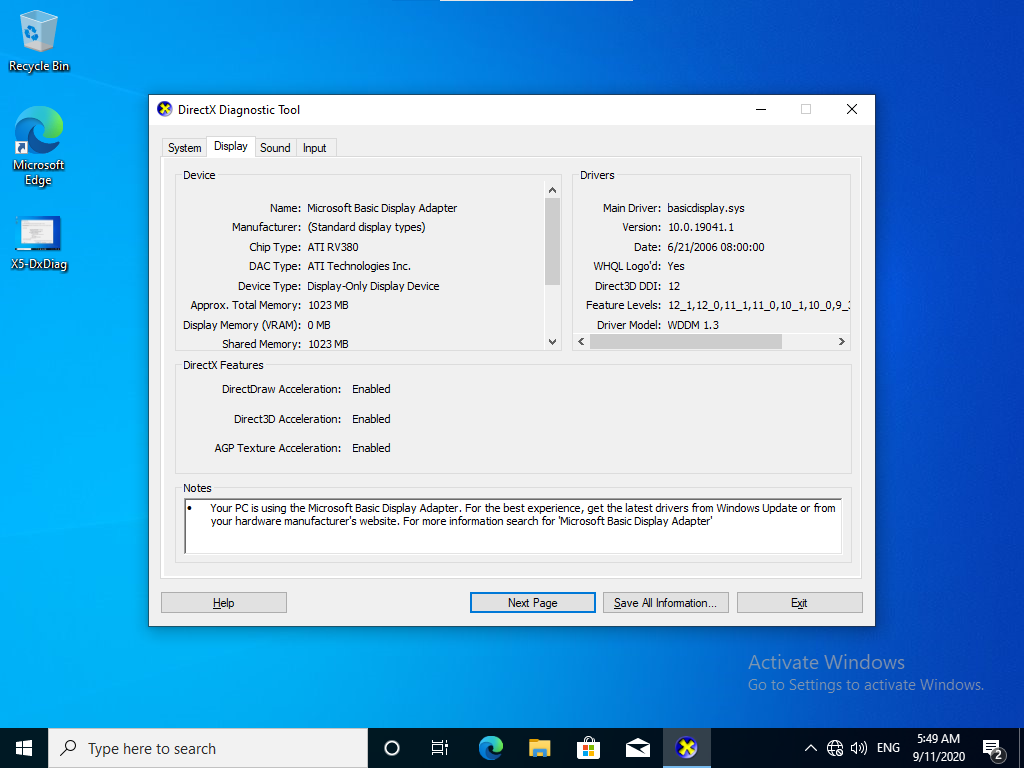
Task: Click the Device list scroll-down arrow
Action: [x=552, y=342]
